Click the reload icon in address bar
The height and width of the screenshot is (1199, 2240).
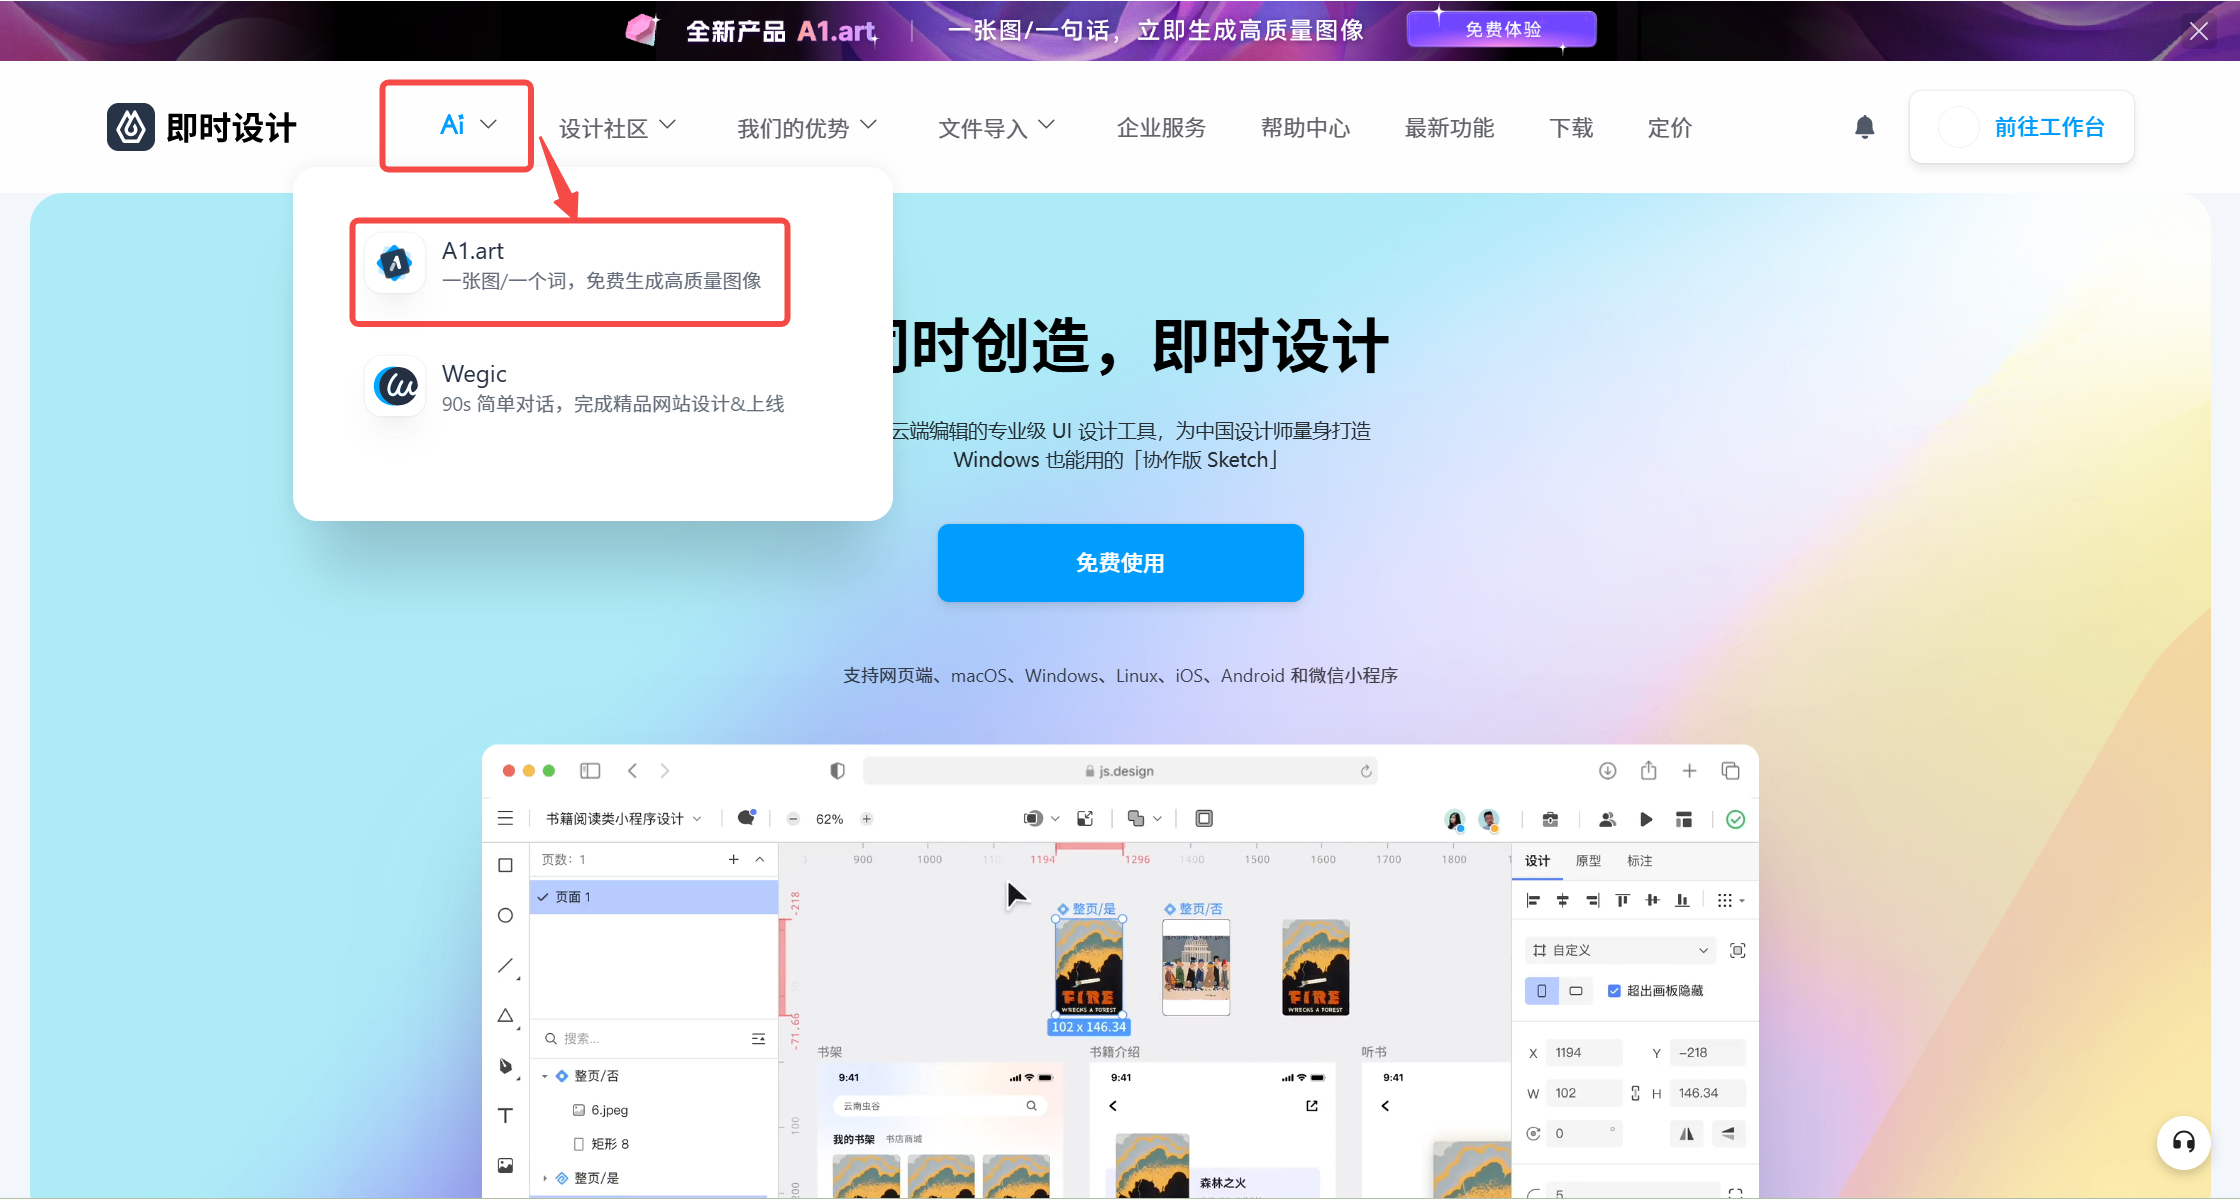(1365, 771)
